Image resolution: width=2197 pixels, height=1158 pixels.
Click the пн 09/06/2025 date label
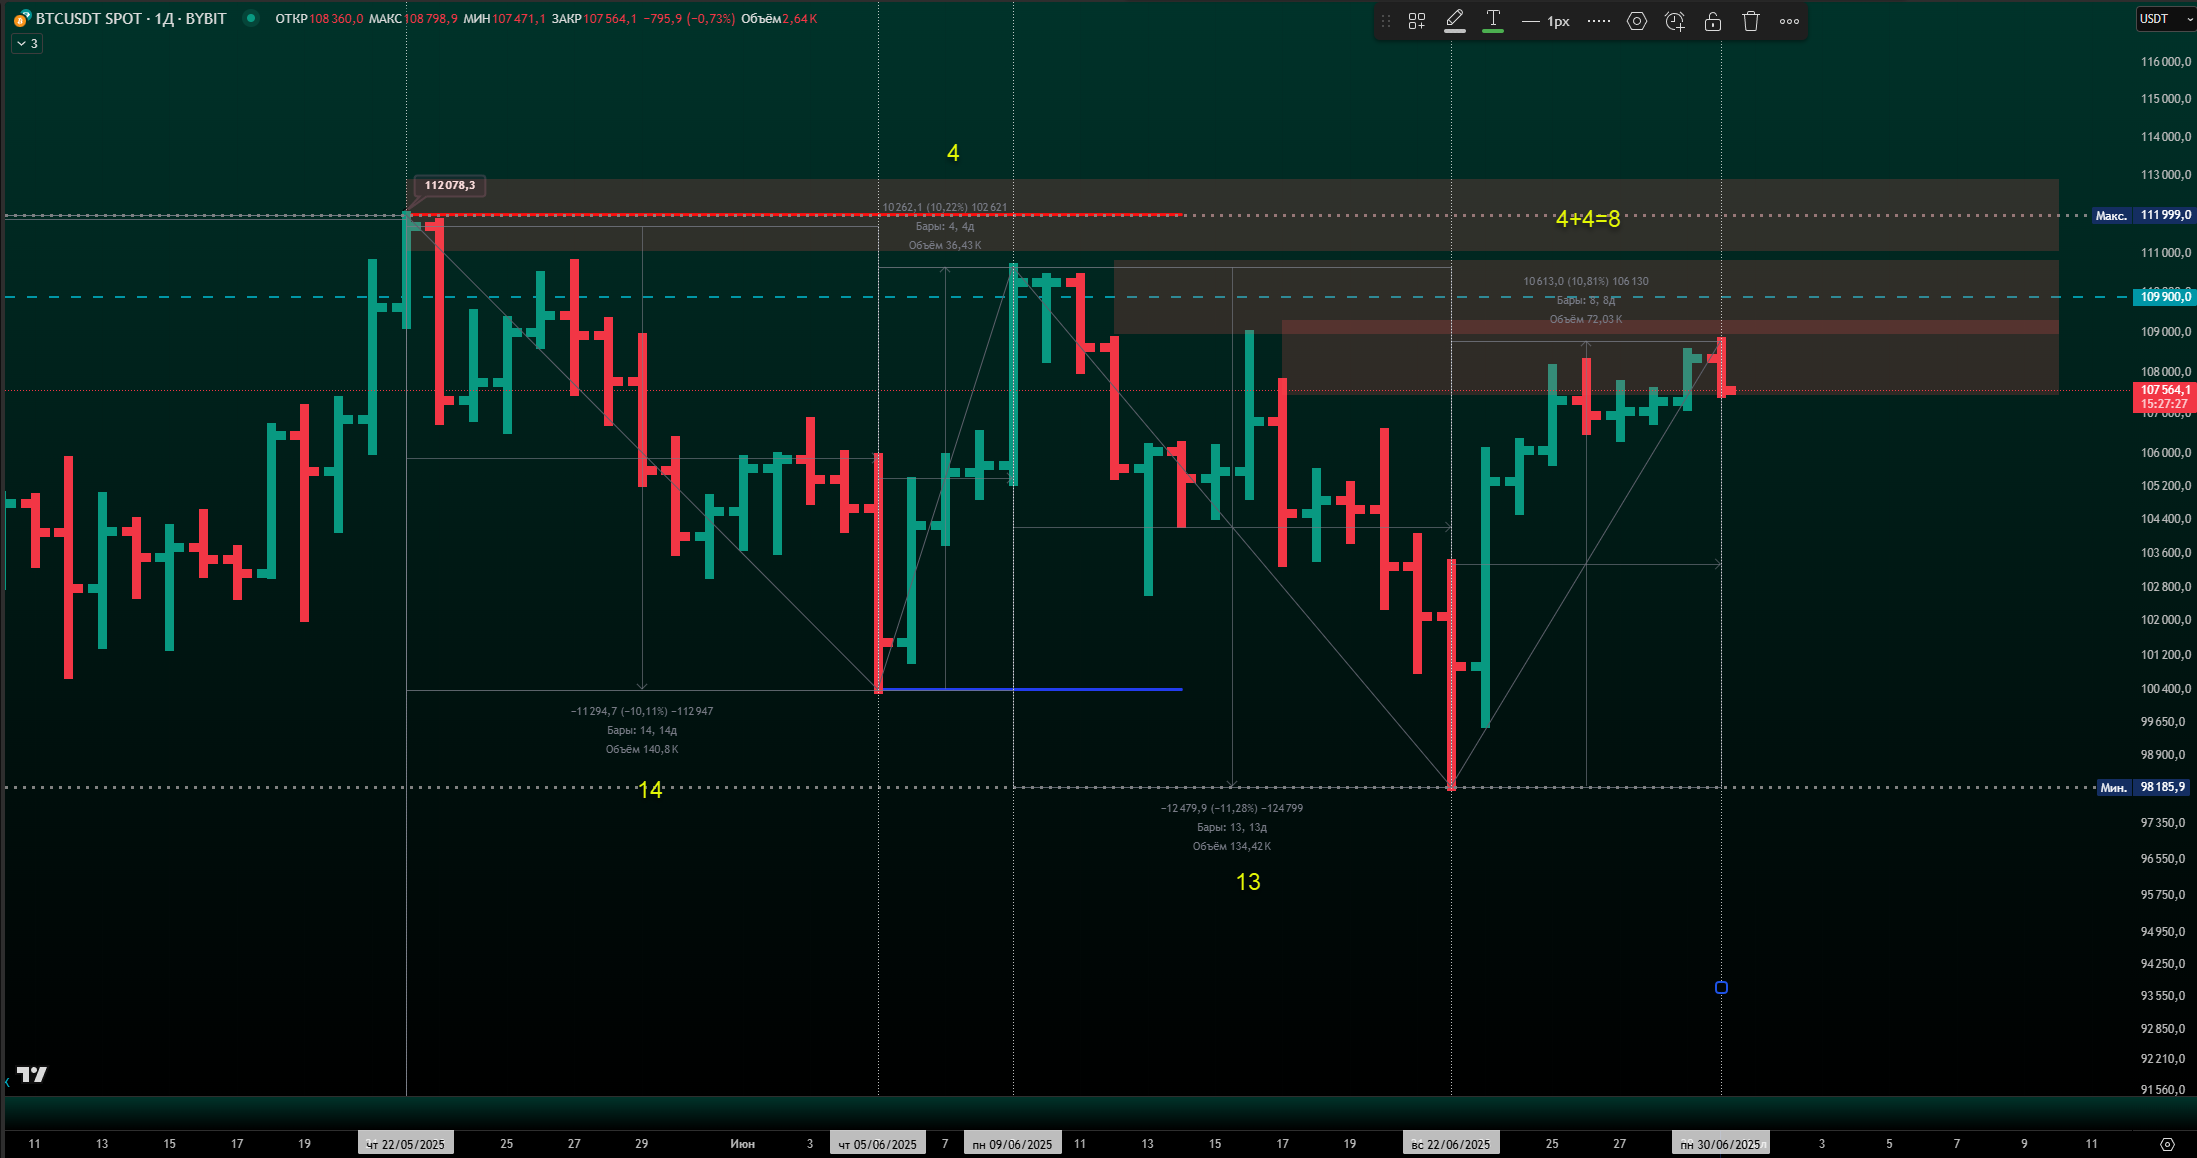point(1012,1144)
